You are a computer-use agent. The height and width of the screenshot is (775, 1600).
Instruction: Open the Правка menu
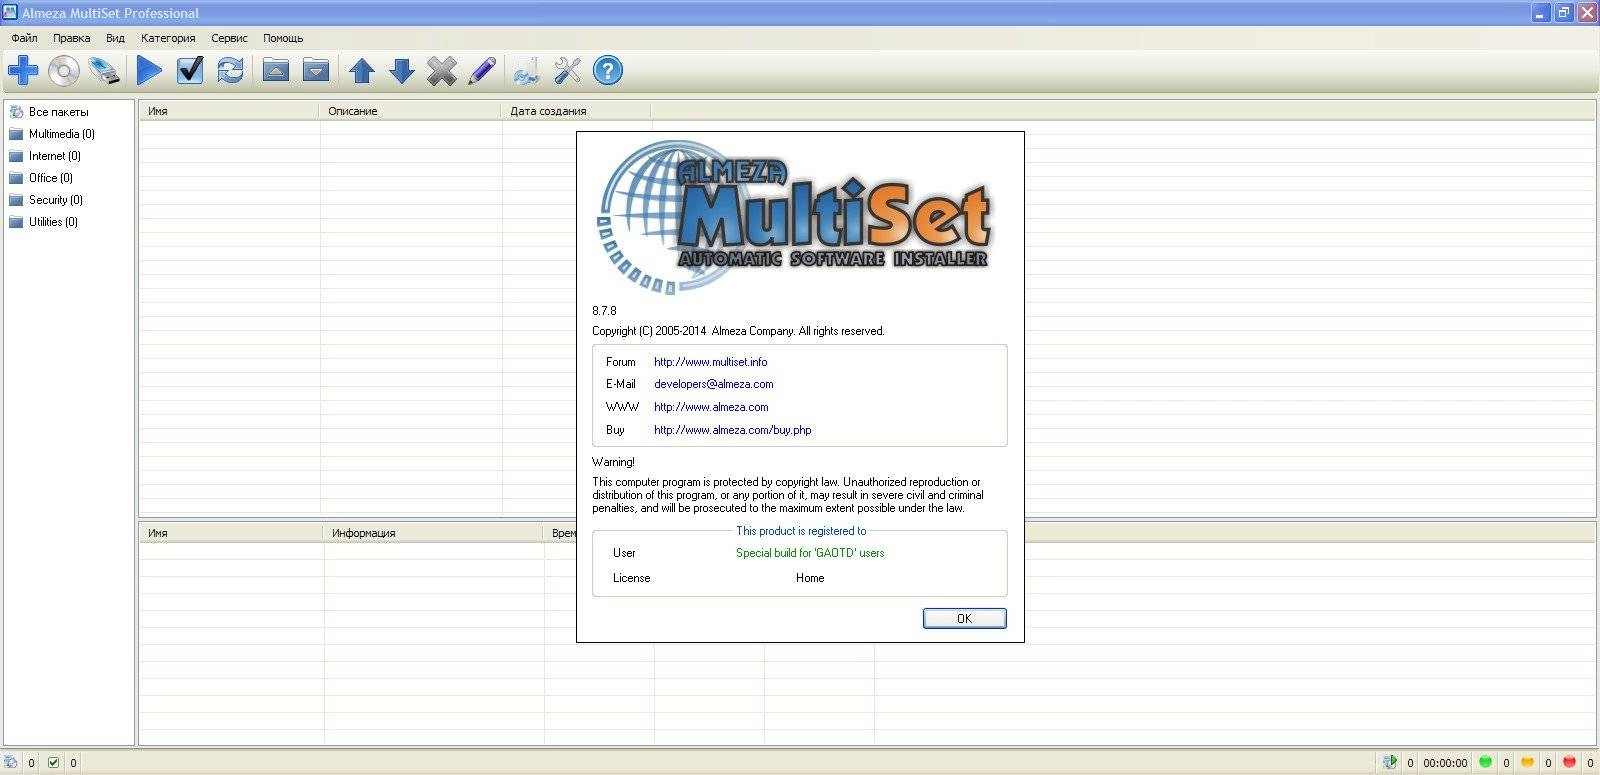click(x=71, y=38)
